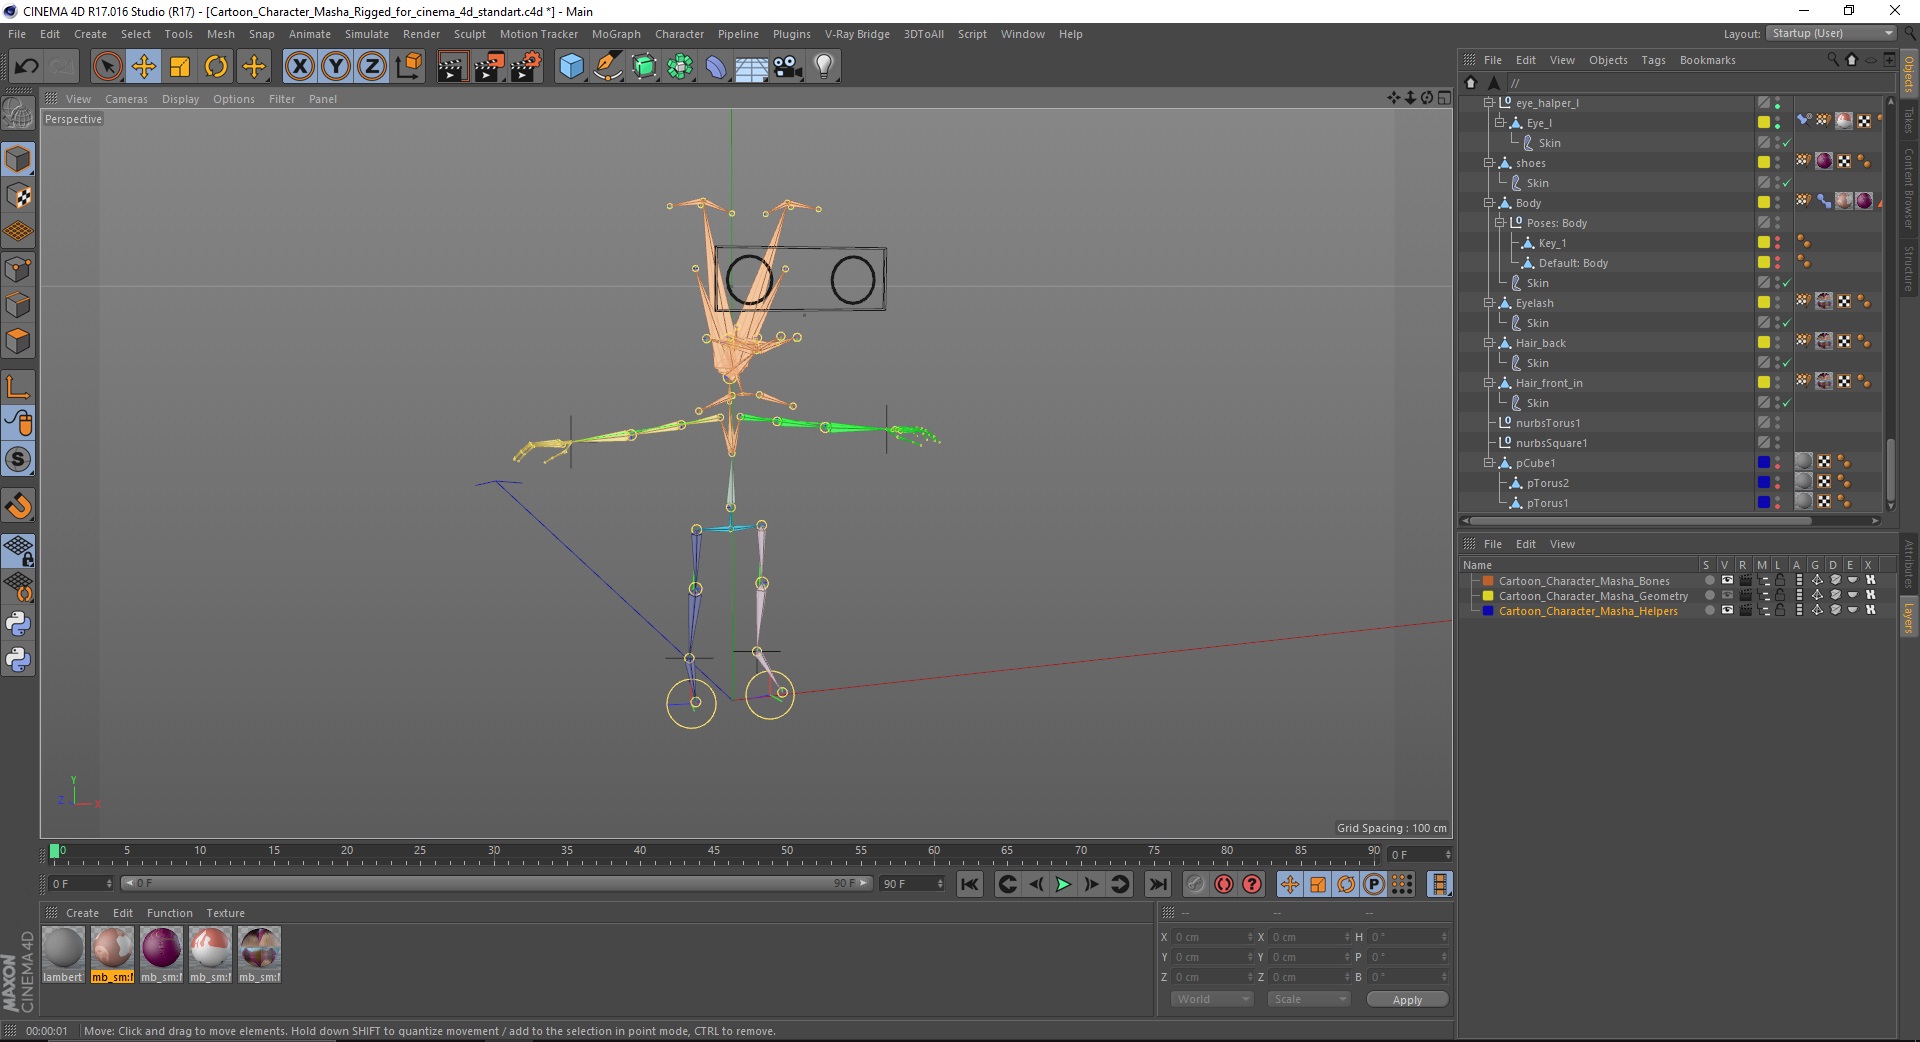The image size is (1920, 1042).
Task: Switch to Model mode in left toolbar
Action: [18, 160]
